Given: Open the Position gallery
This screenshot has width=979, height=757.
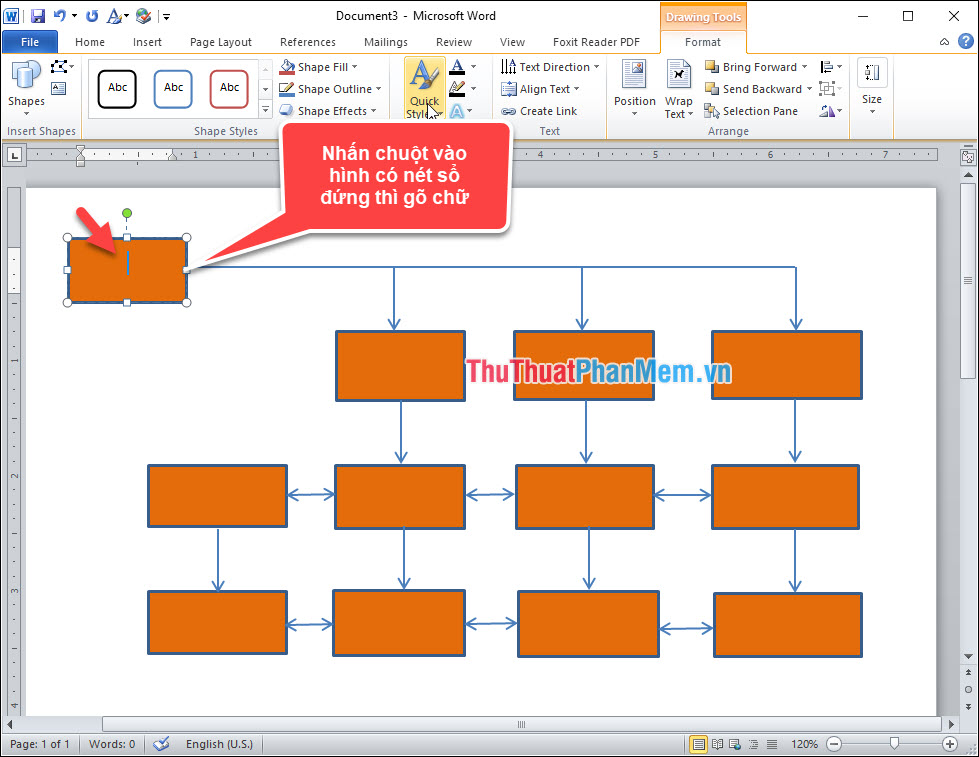Looking at the screenshot, I should coord(634,88).
